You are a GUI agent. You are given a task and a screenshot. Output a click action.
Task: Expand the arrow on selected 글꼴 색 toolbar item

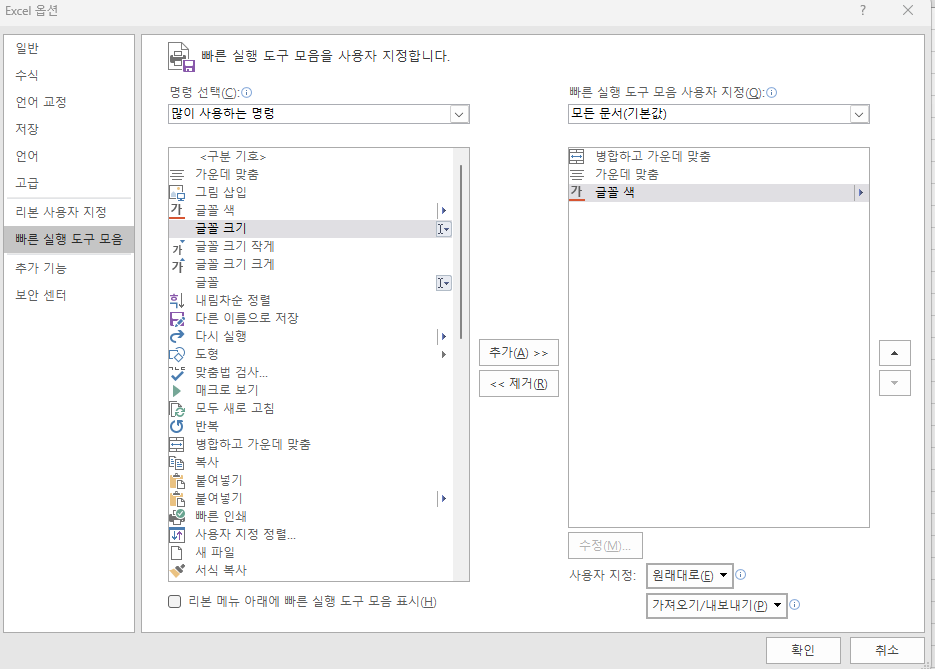860,193
